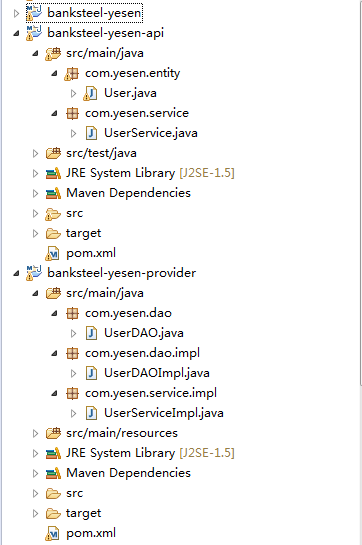Click the UserDAOImpl.java file icon
Viewport: 362px width, 545px height.
coord(91,374)
